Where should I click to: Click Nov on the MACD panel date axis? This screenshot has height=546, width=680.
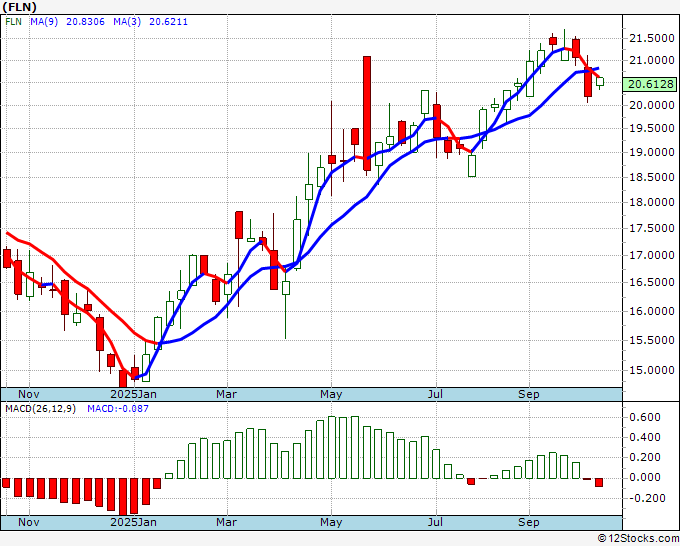[29, 522]
